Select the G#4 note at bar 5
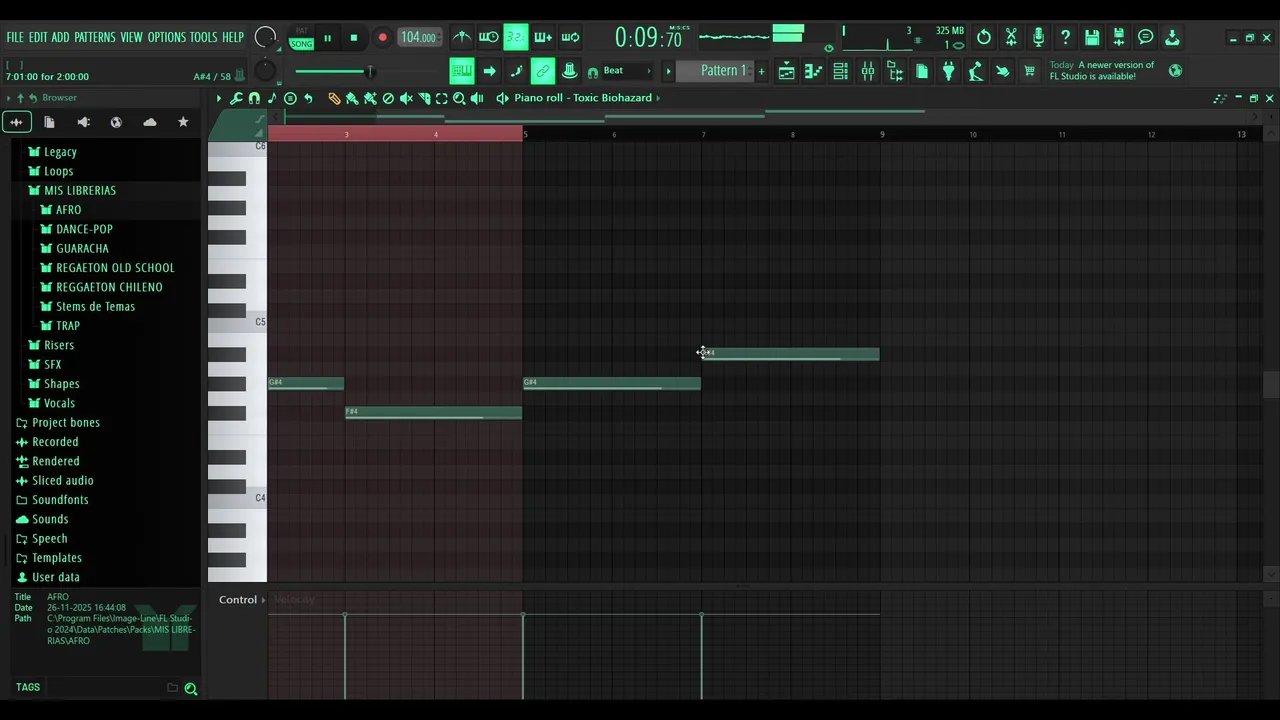 612,384
